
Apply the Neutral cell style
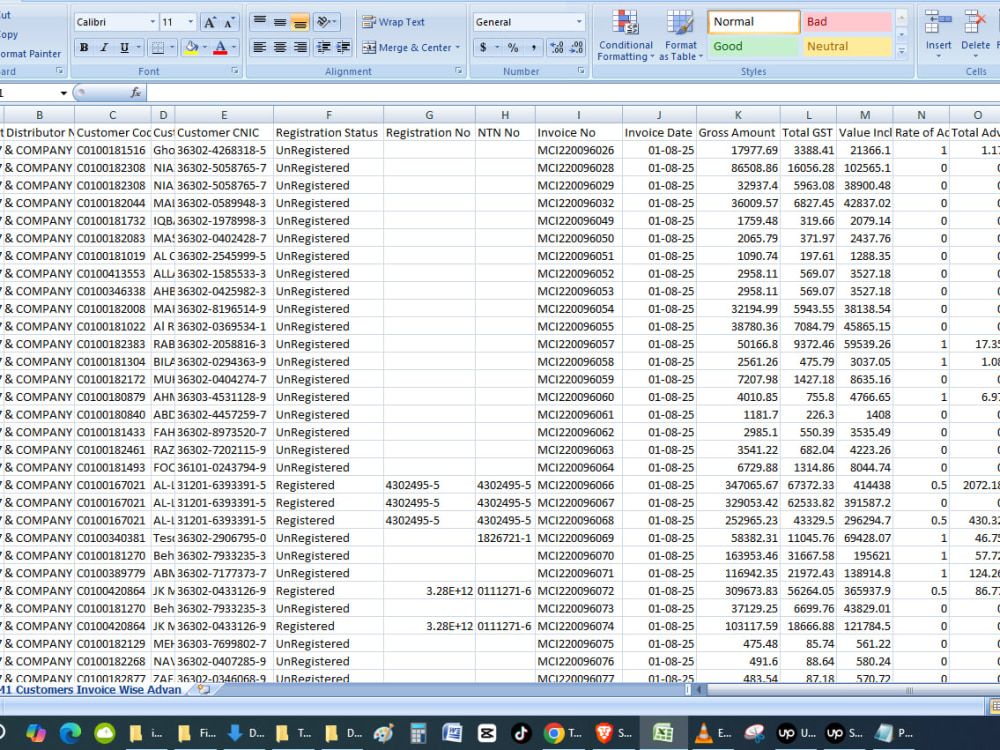click(x=846, y=47)
